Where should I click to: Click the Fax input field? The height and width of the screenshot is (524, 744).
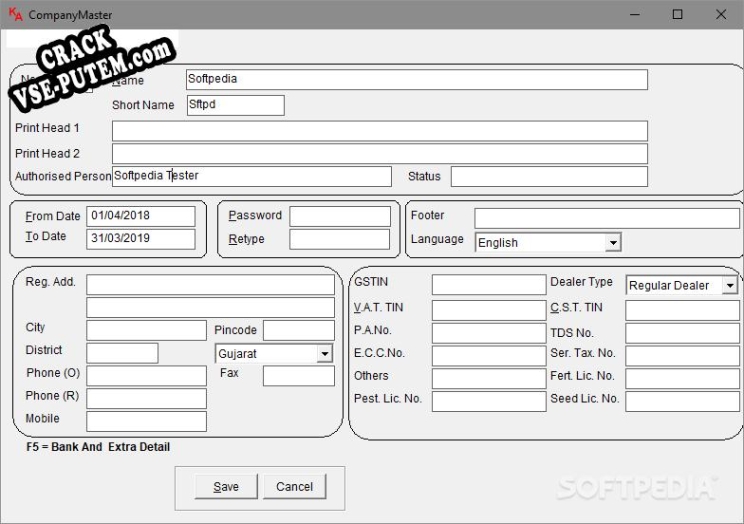point(299,376)
